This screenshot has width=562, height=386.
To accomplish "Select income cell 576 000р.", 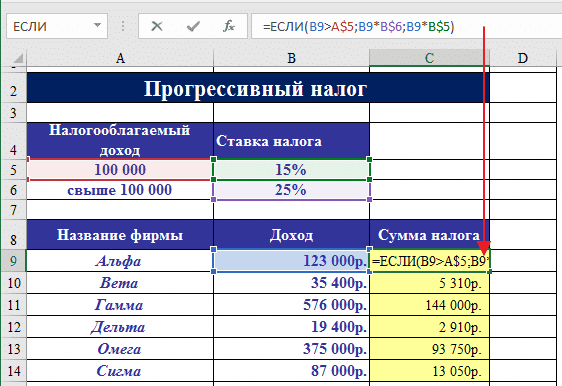I will (291, 305).
